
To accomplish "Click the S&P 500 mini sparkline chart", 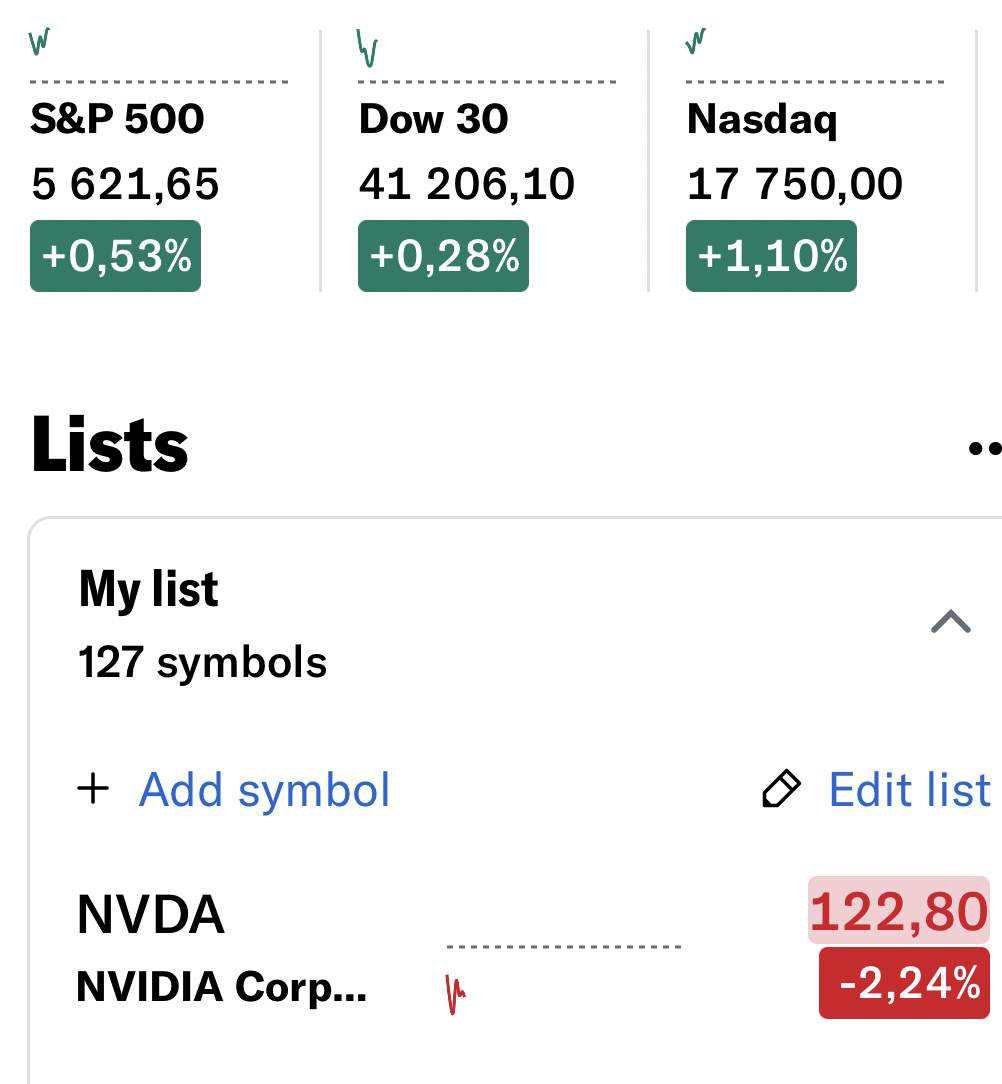I will pyautogui.click(x=40, y=43).
